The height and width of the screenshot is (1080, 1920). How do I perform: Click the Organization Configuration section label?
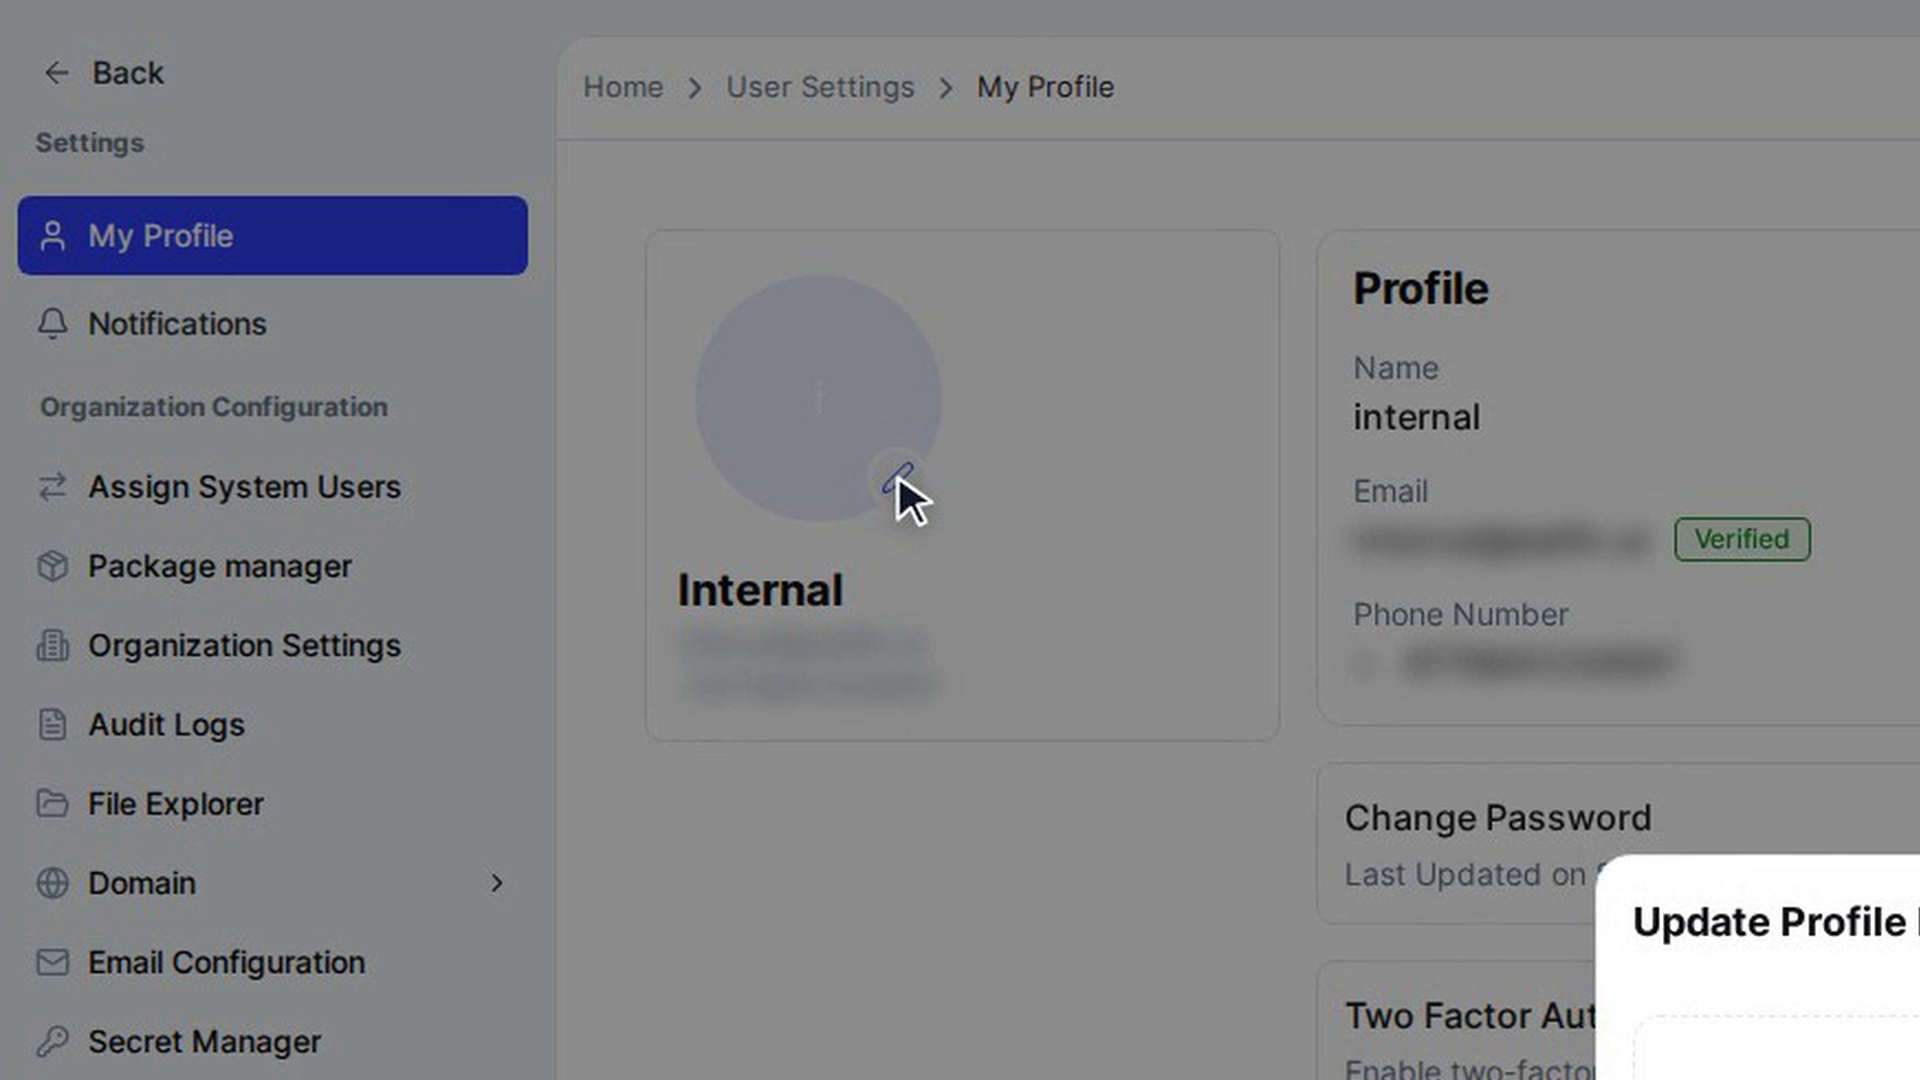pyautogui.click(x=214, y=407)
